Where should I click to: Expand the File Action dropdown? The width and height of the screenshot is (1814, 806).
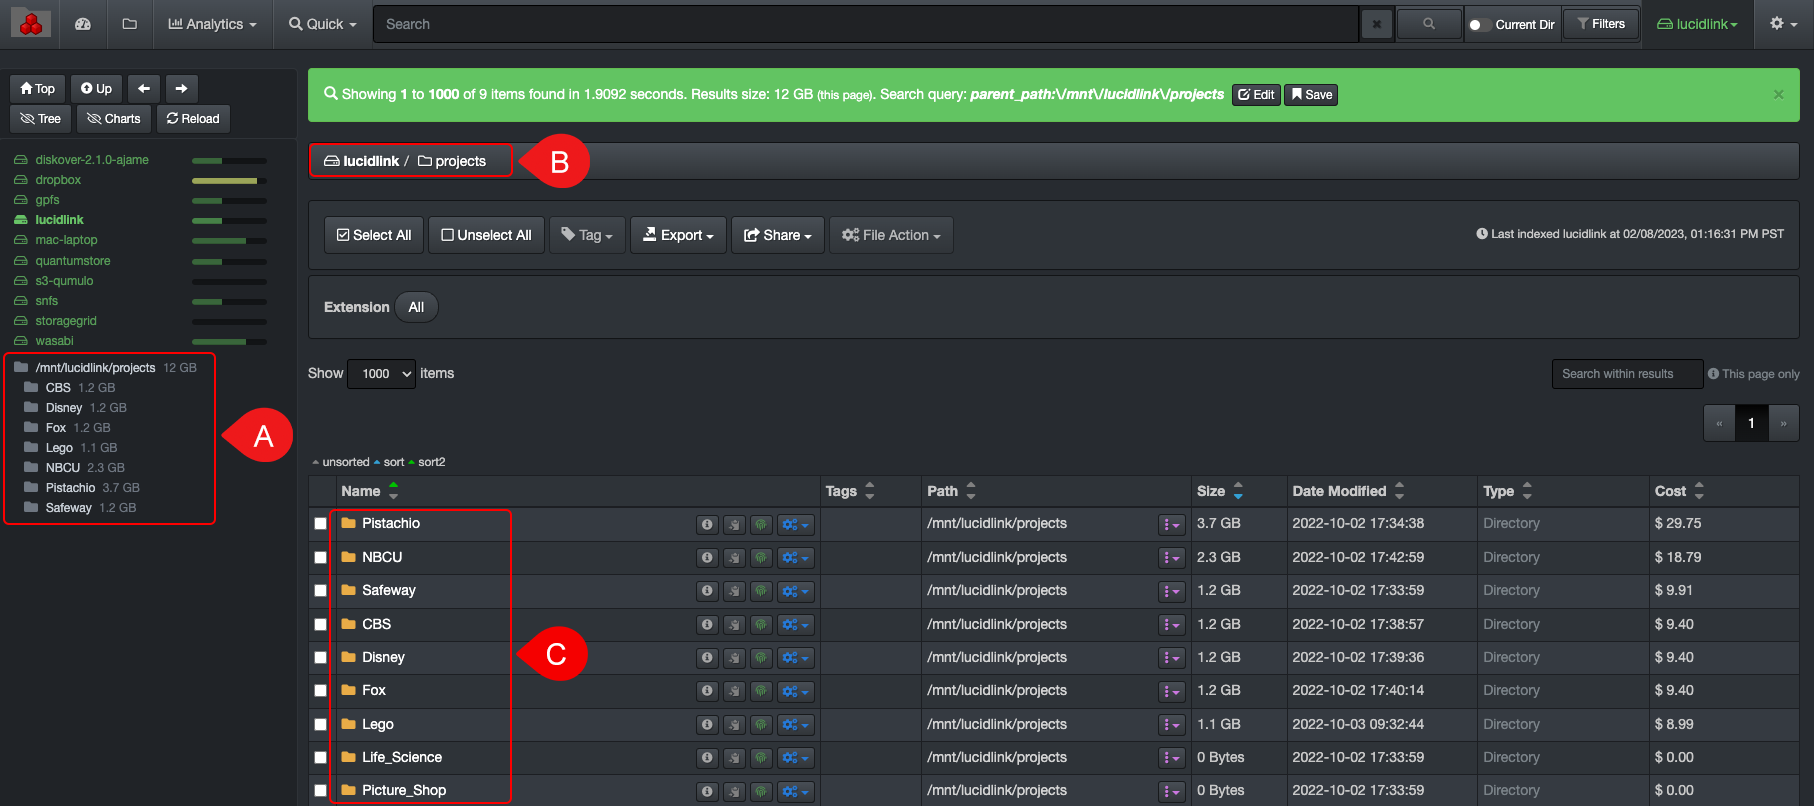(891, 235)
